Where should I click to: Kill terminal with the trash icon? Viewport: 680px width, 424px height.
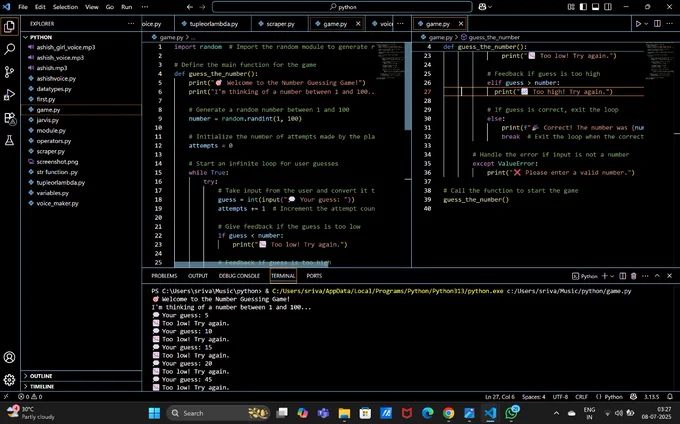[634, 276]
